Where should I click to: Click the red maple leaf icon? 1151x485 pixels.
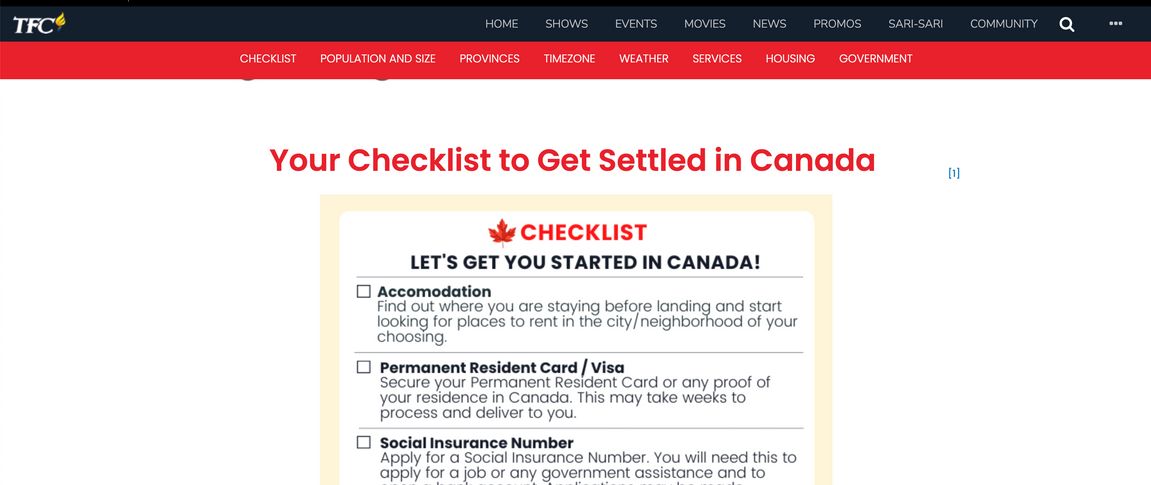502,233
